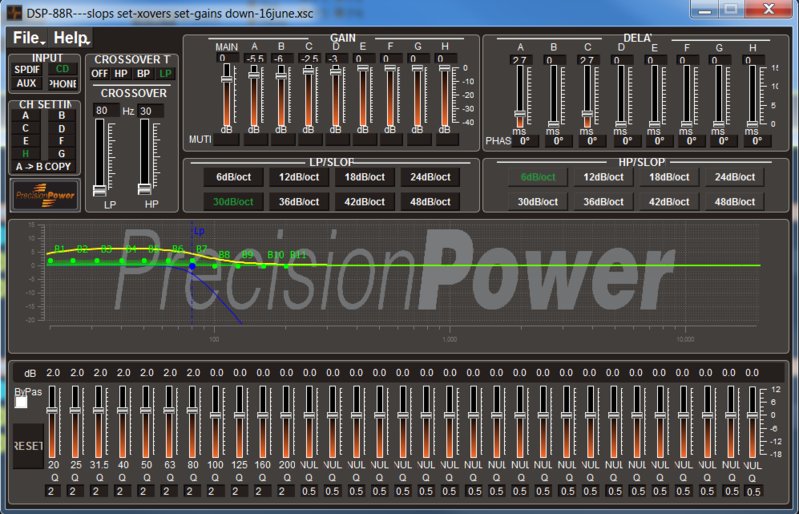The image size is (799, 514).
Task: Select channel G in CH SETTING
Action: (x=61, y=154)
